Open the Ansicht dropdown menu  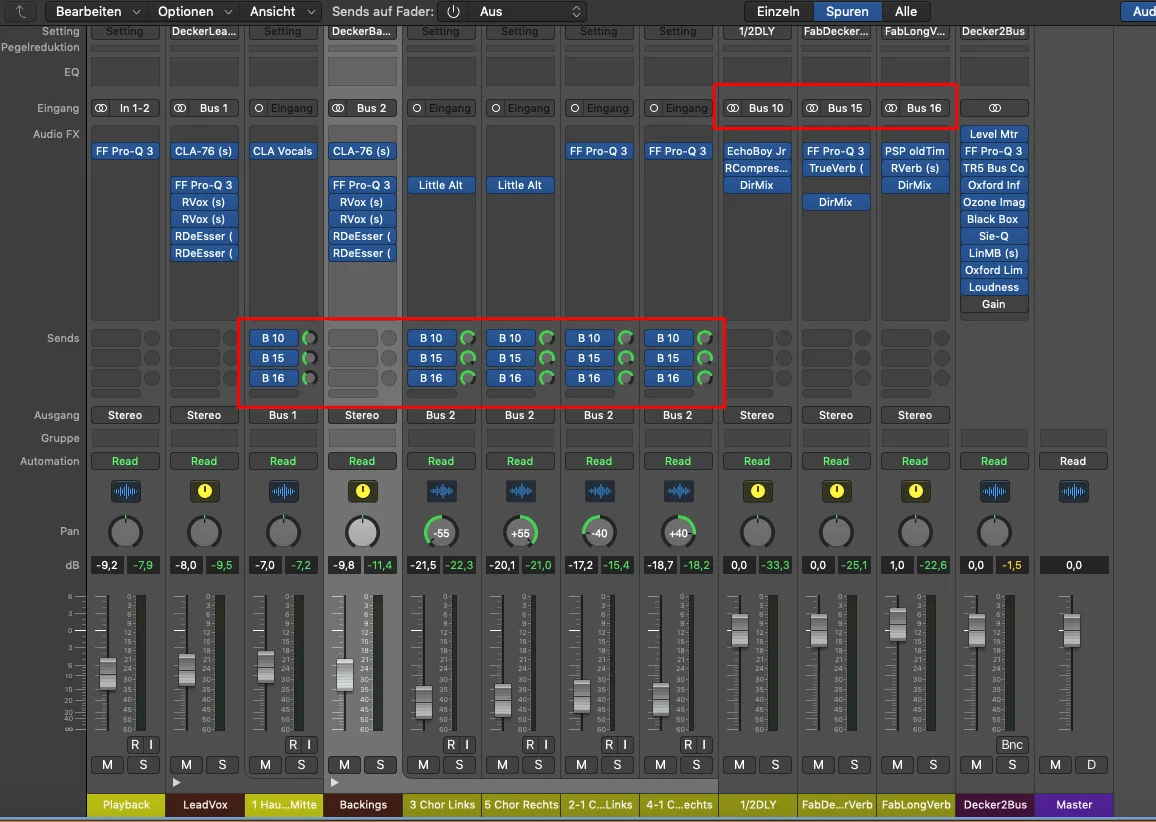281,11
